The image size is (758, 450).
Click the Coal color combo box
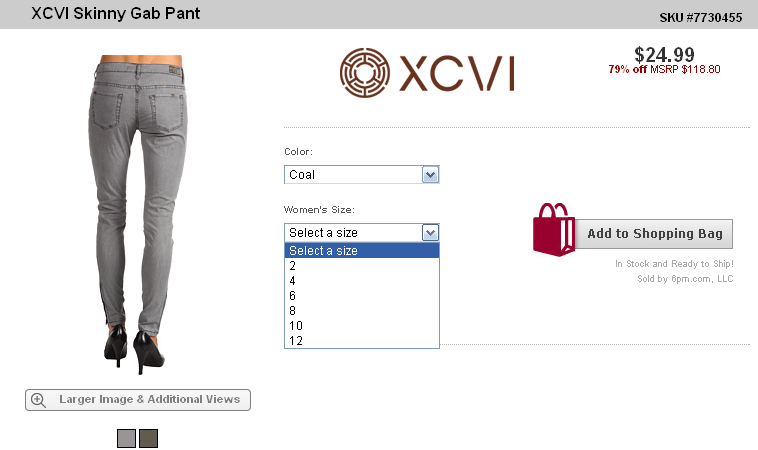(x=362, y=174)
